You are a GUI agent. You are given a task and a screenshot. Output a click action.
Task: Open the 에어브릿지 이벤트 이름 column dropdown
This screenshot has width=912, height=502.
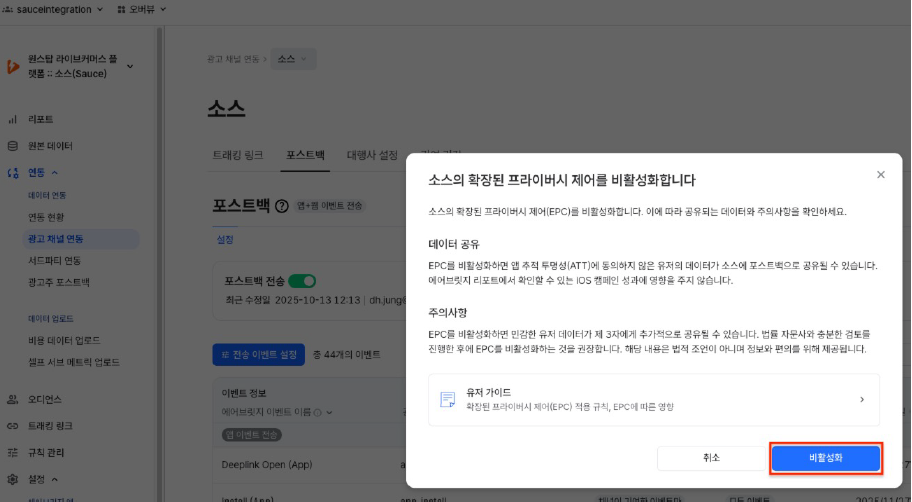[x=329, y=412]
